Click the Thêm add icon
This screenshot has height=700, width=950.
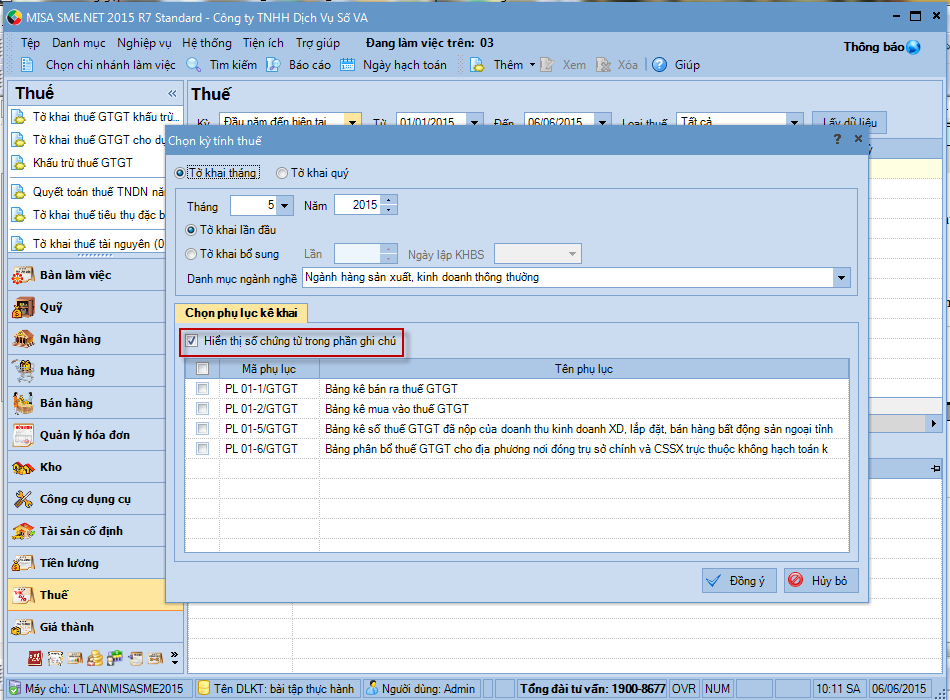pos(477,65)
